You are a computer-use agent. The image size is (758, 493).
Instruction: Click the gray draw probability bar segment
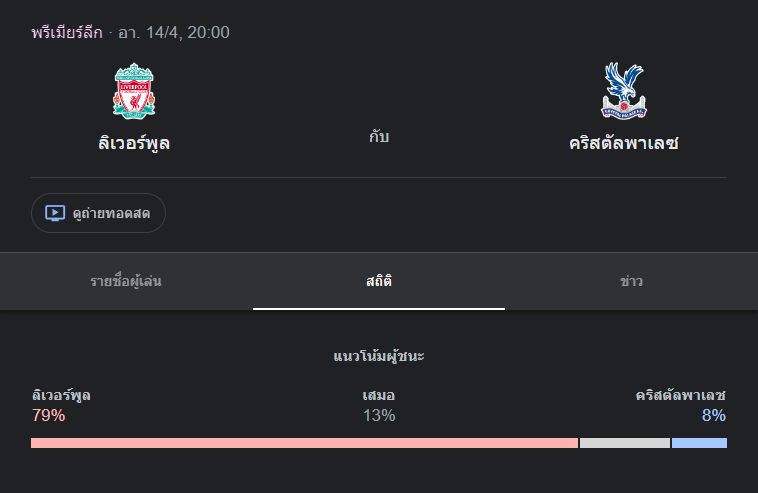point(625,443)
